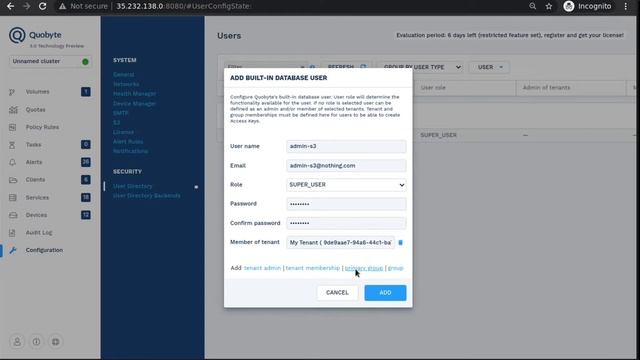Click the Alerts count badge
Screen dimensions: 640x360
click(86, 162)
